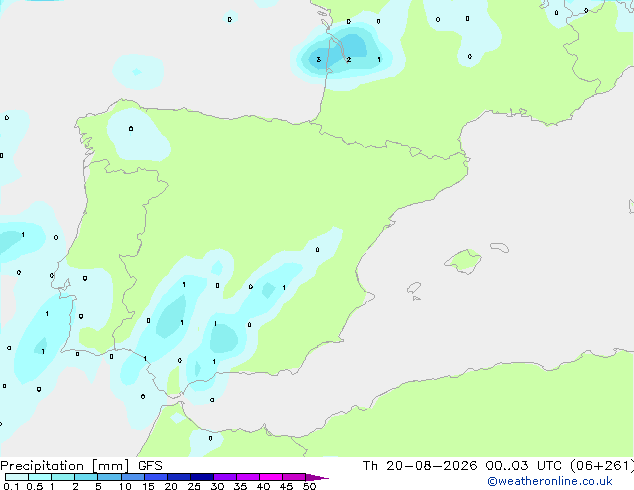This screenshot has height=490, width=634.
Task: Click the "40" legend label
Action: click(x=263, y=486)
